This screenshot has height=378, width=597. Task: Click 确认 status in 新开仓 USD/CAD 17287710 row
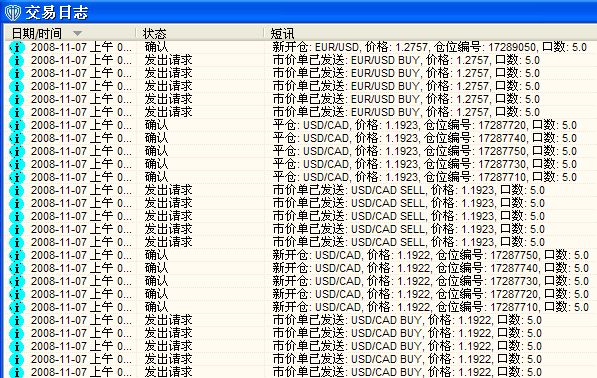[x=156, y=307]
